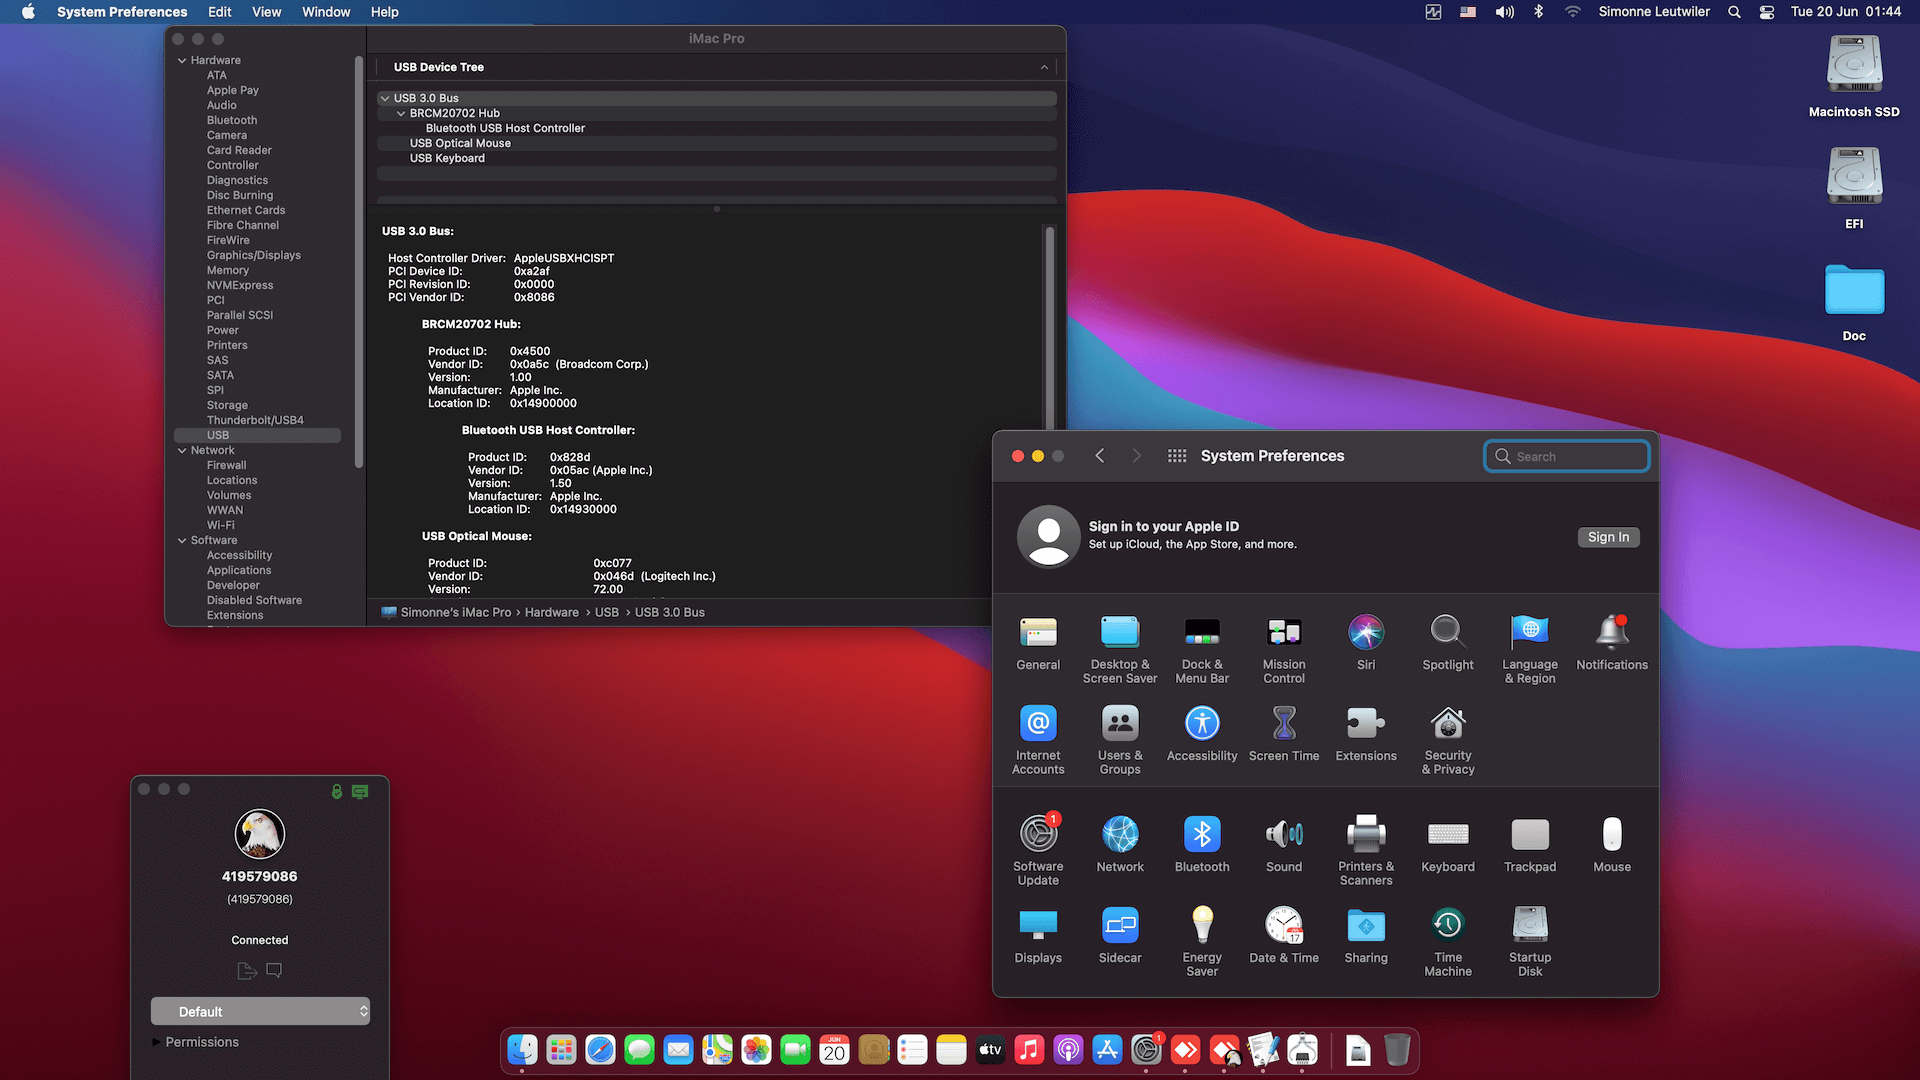
Task: Open Extensions pane in System Preferences
Action: pyautogui.click(x=1366, y=733)
